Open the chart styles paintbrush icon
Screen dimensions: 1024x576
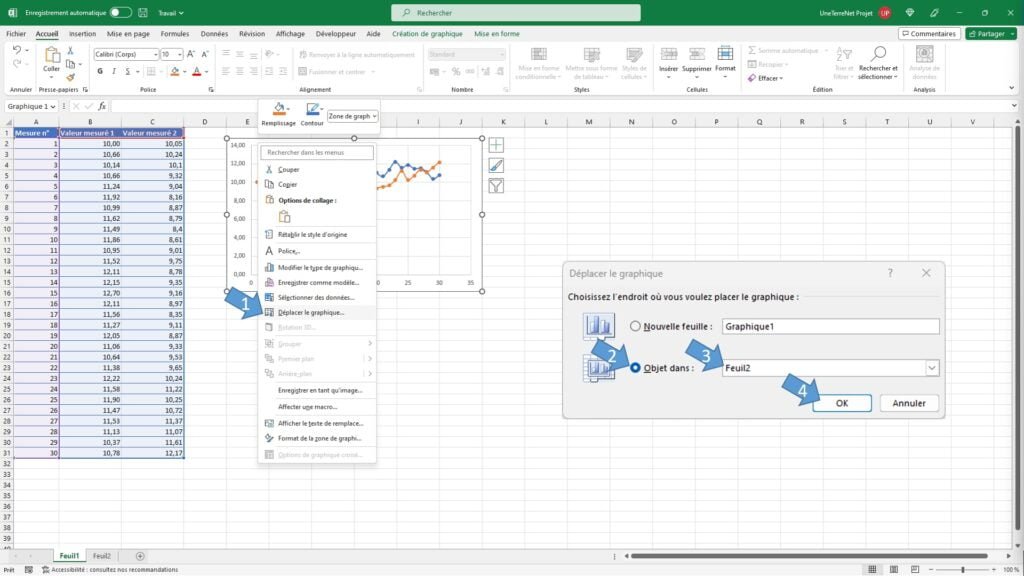pos(496,166)
